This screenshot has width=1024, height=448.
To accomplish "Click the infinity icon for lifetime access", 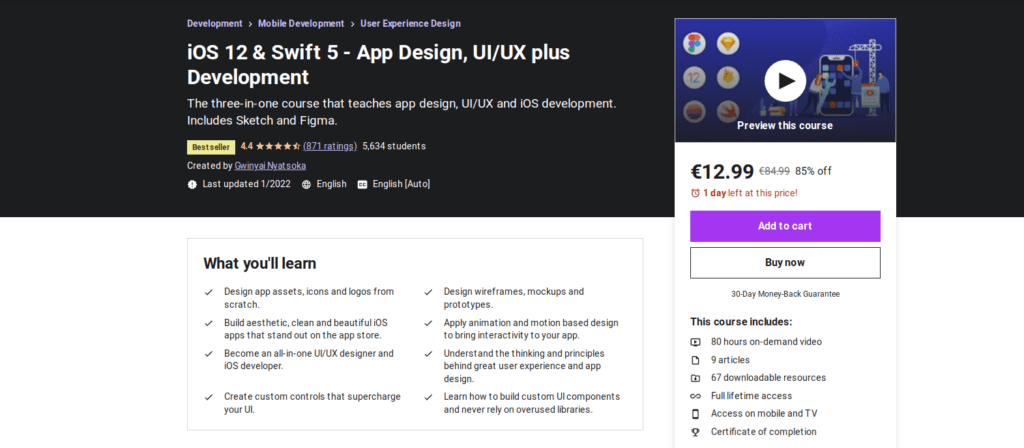I will 696,396.
